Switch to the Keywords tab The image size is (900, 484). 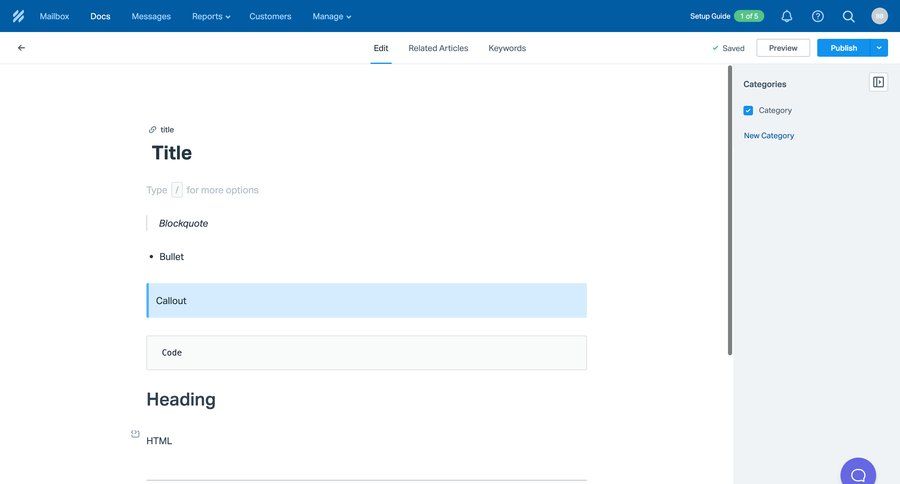(x=507, y=48)
